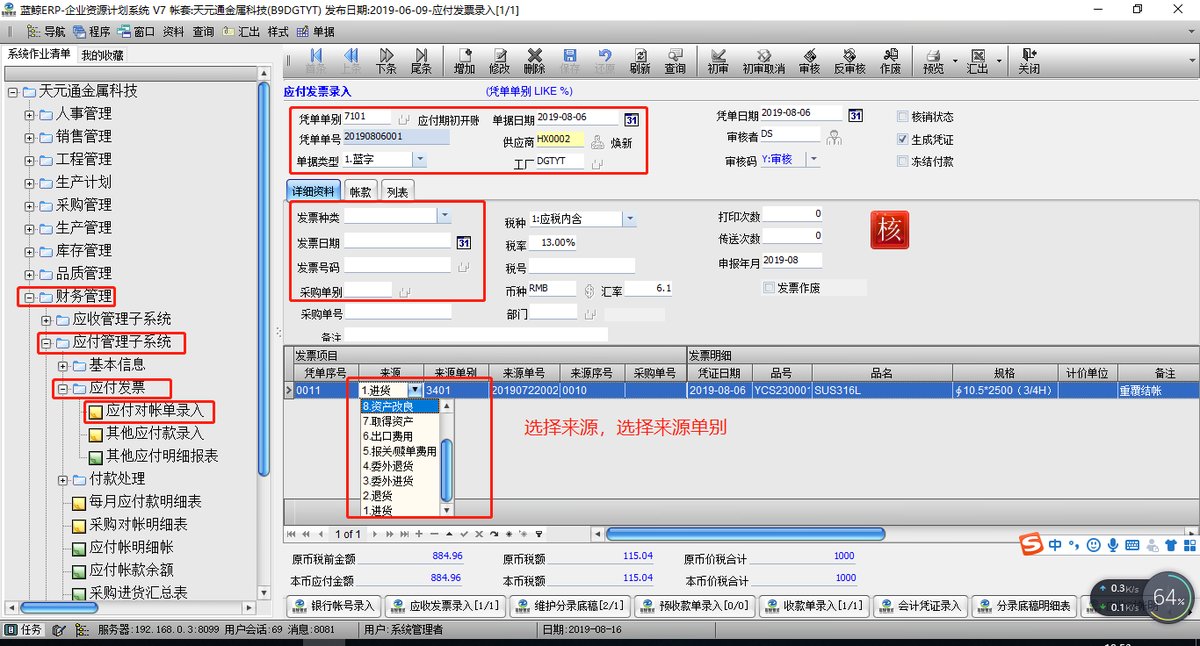Screen dimensions: 1200x646
Task: Click the 查询 (query) toolbar icon
Action: click(x=675, y=61)
